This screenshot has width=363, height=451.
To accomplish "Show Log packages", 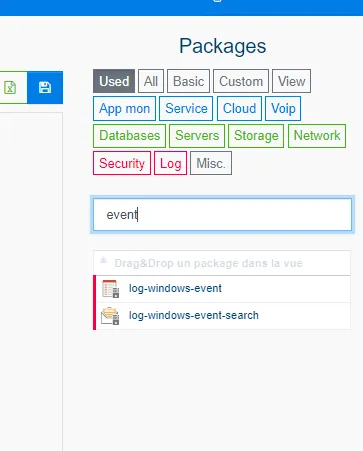I will (171, 163).
